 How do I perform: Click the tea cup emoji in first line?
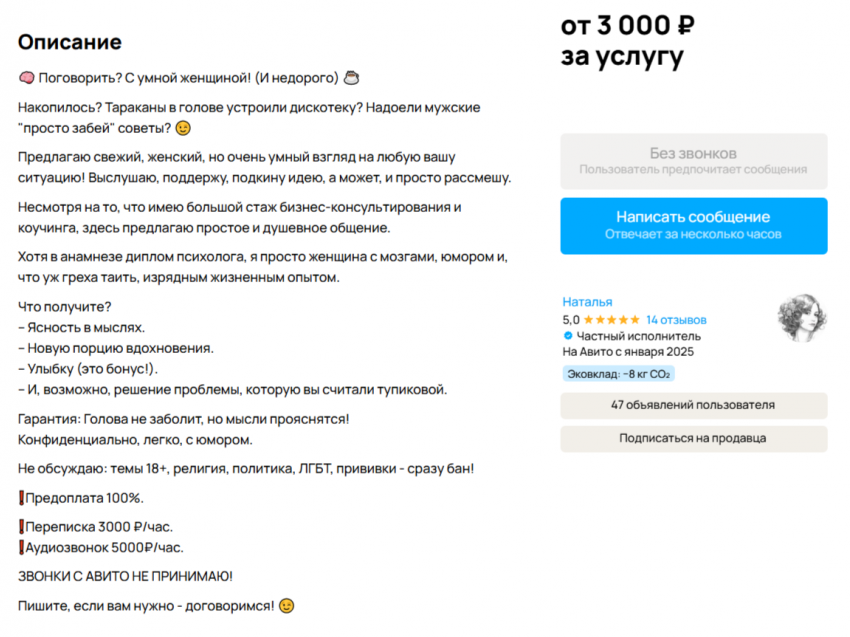[351, 76]
